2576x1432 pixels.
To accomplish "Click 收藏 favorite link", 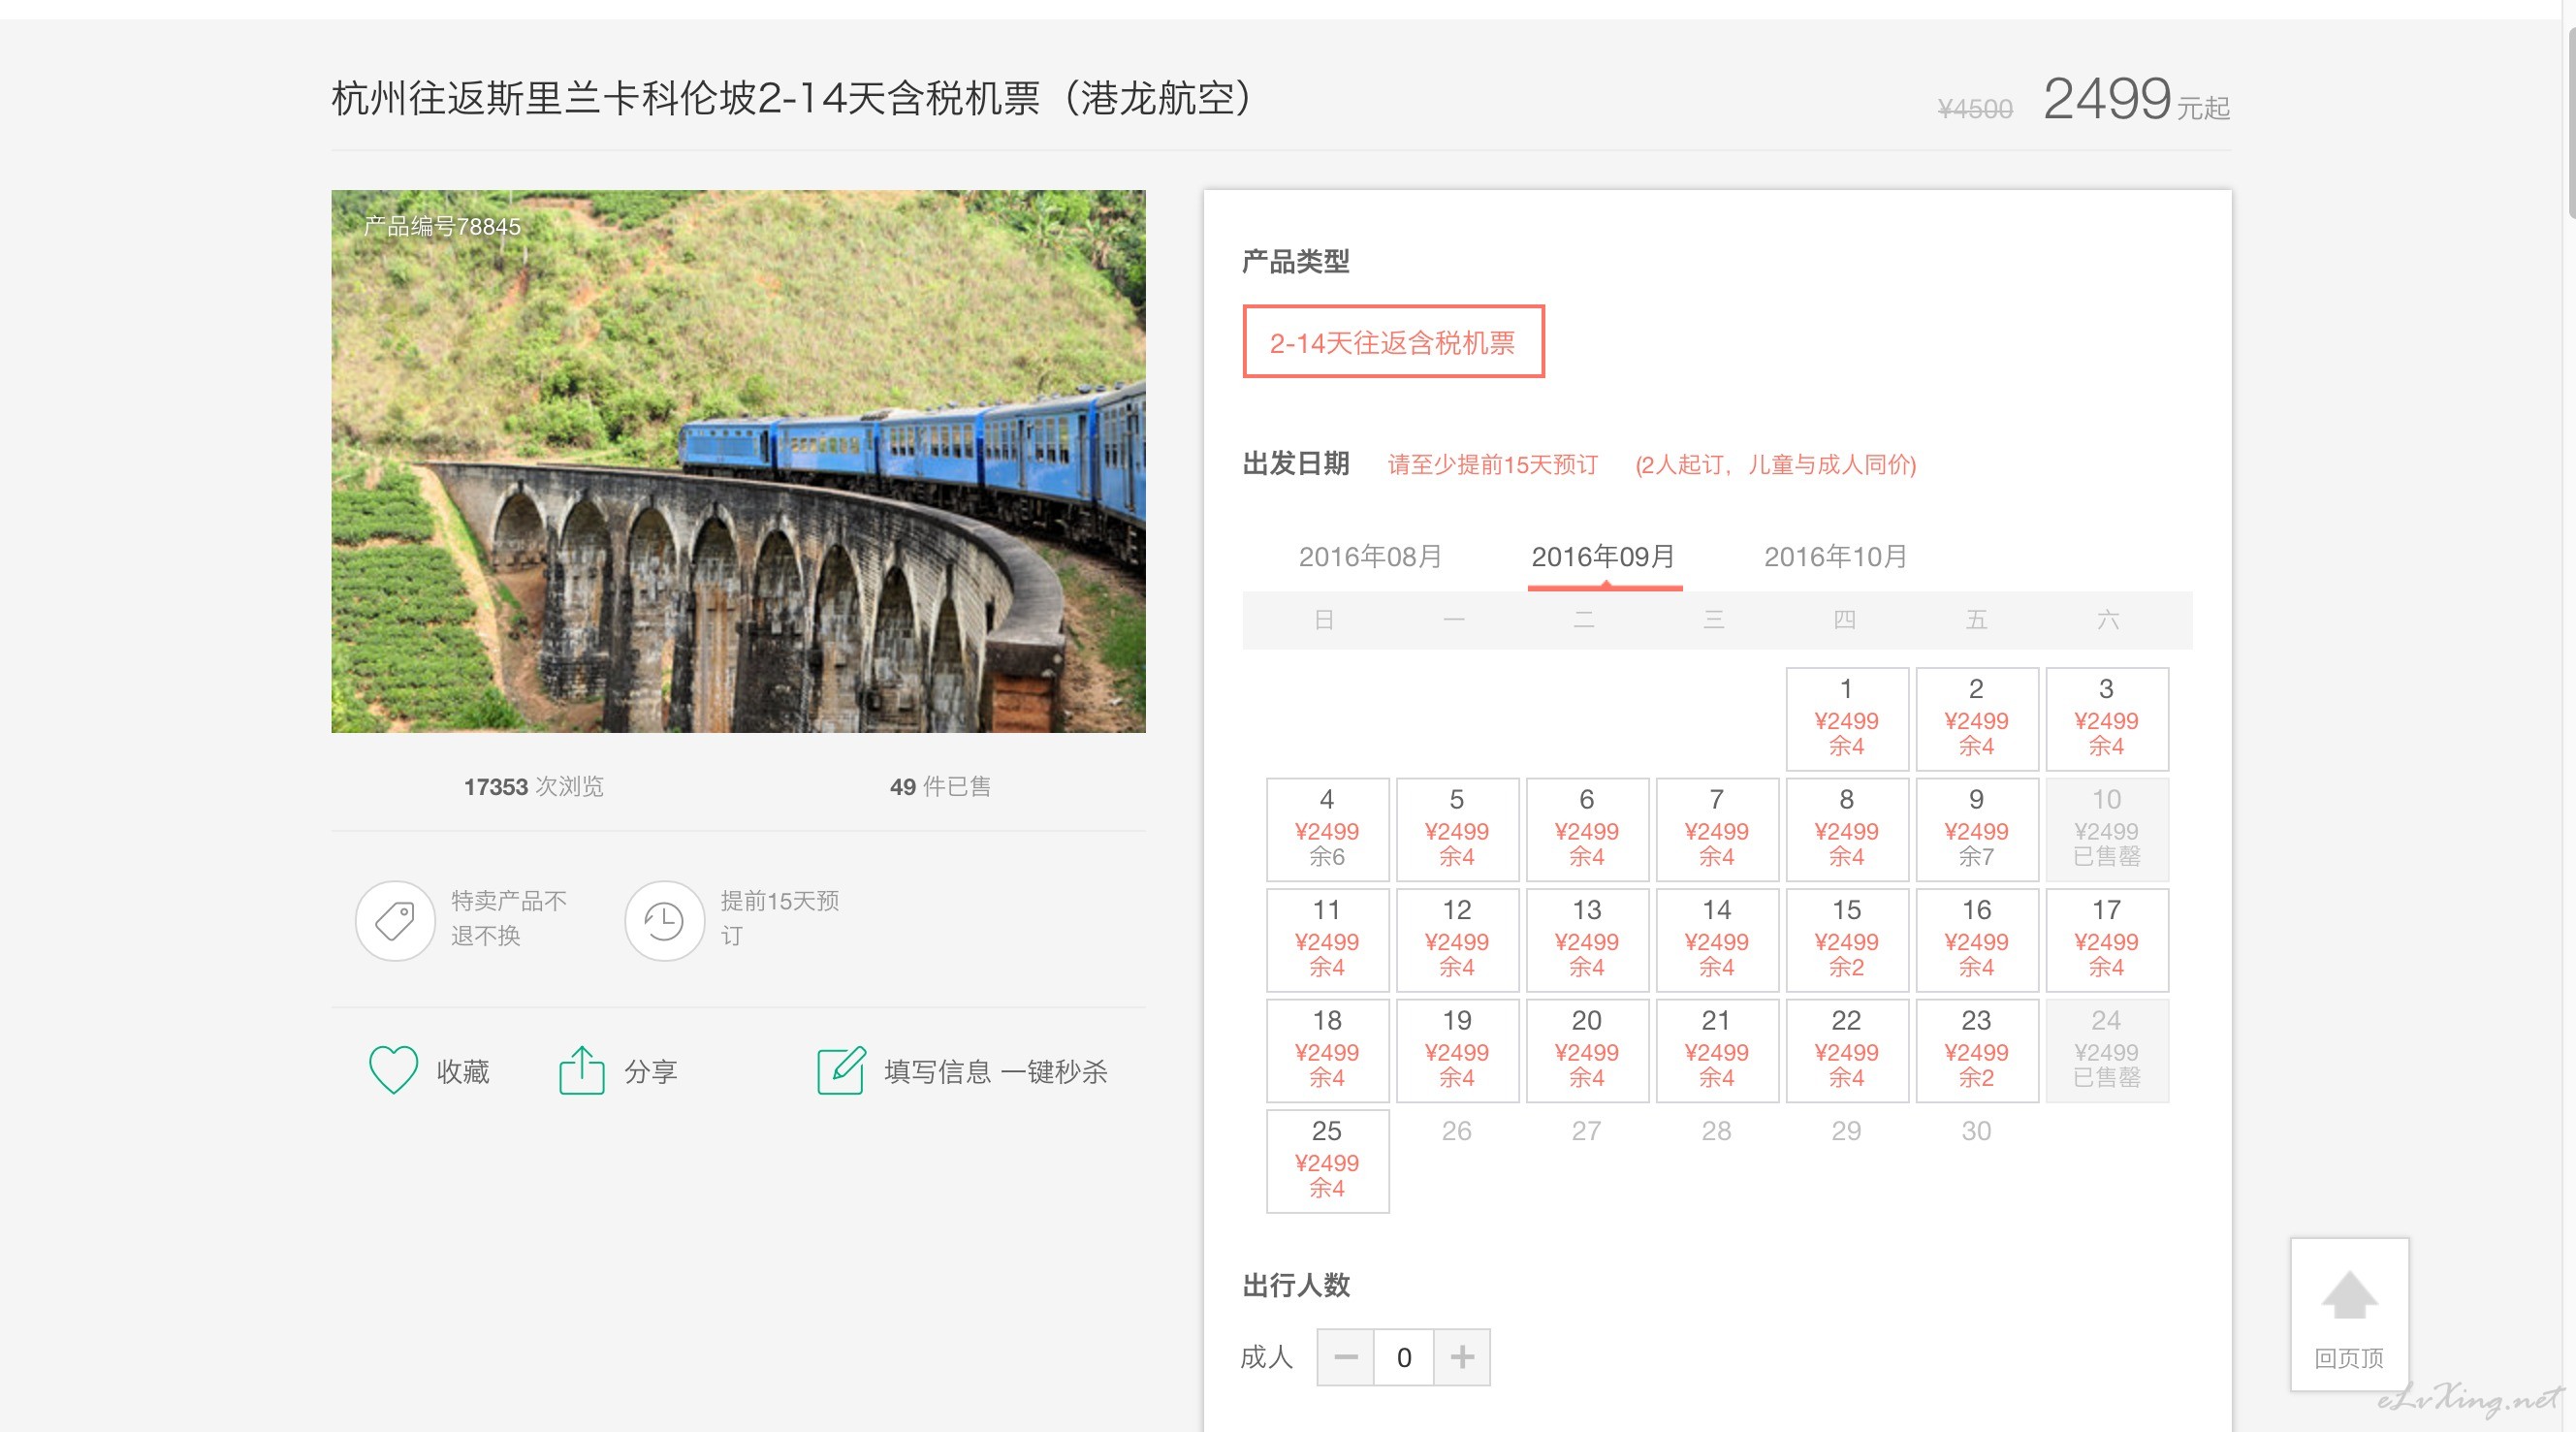I will [x=463, y=1072].
